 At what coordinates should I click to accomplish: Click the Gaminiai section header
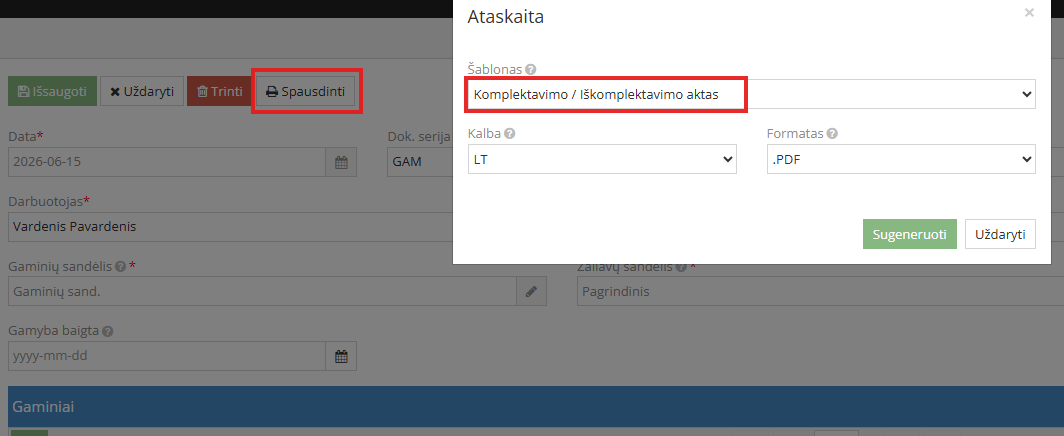pos(536,407)
